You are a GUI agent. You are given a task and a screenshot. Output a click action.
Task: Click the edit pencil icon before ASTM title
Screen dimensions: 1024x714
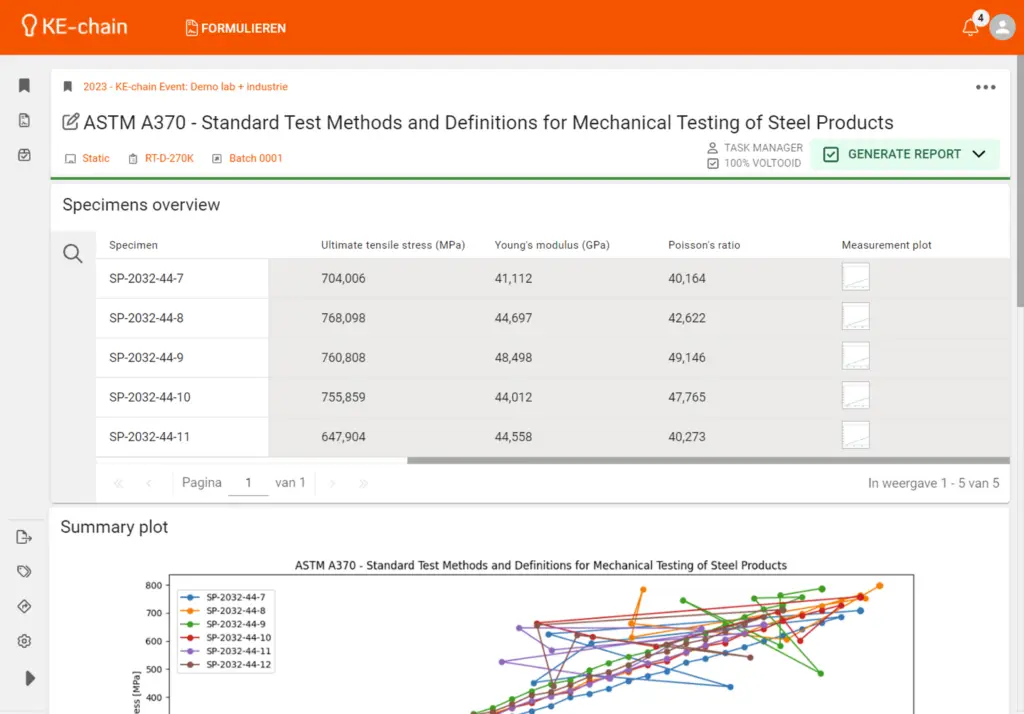pos(71,123)
